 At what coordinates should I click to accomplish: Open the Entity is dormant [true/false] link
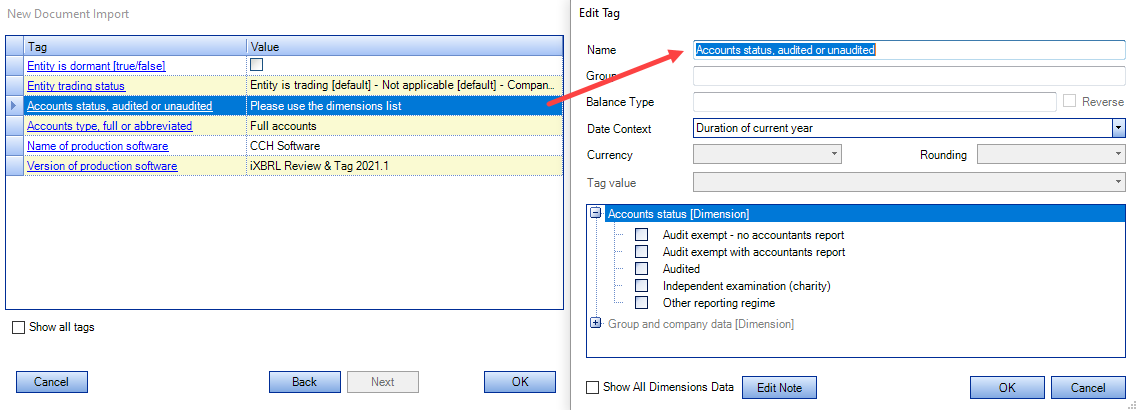pyautogui.click(x=96, y=65)
